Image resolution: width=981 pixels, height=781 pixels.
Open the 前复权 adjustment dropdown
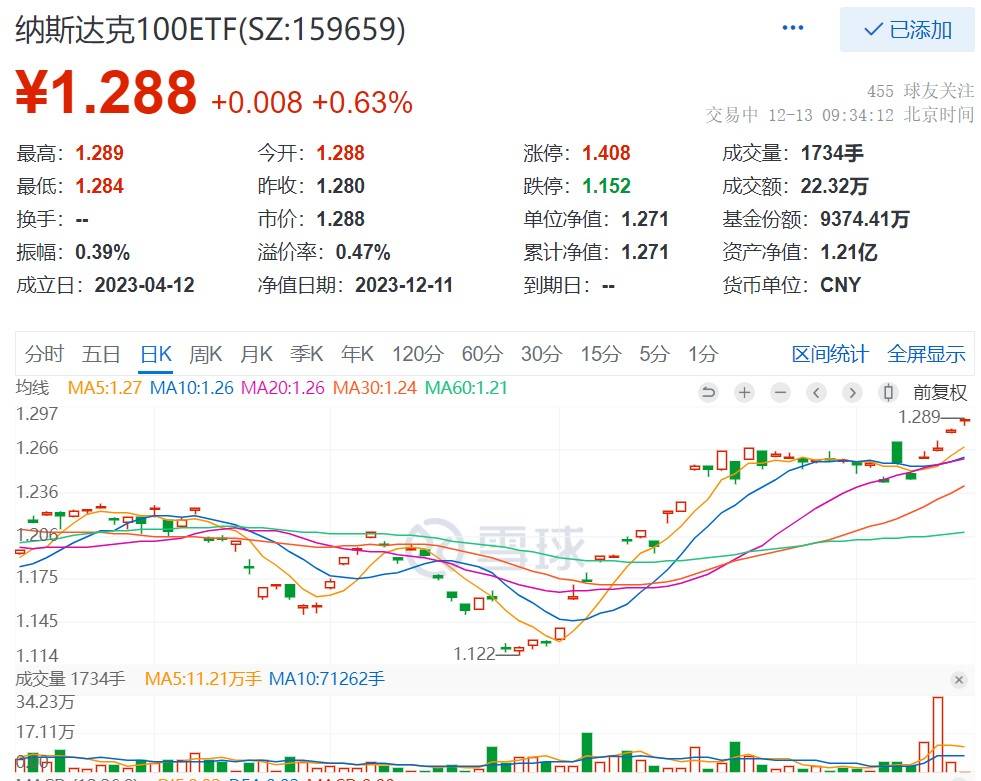tap(940, 392)
